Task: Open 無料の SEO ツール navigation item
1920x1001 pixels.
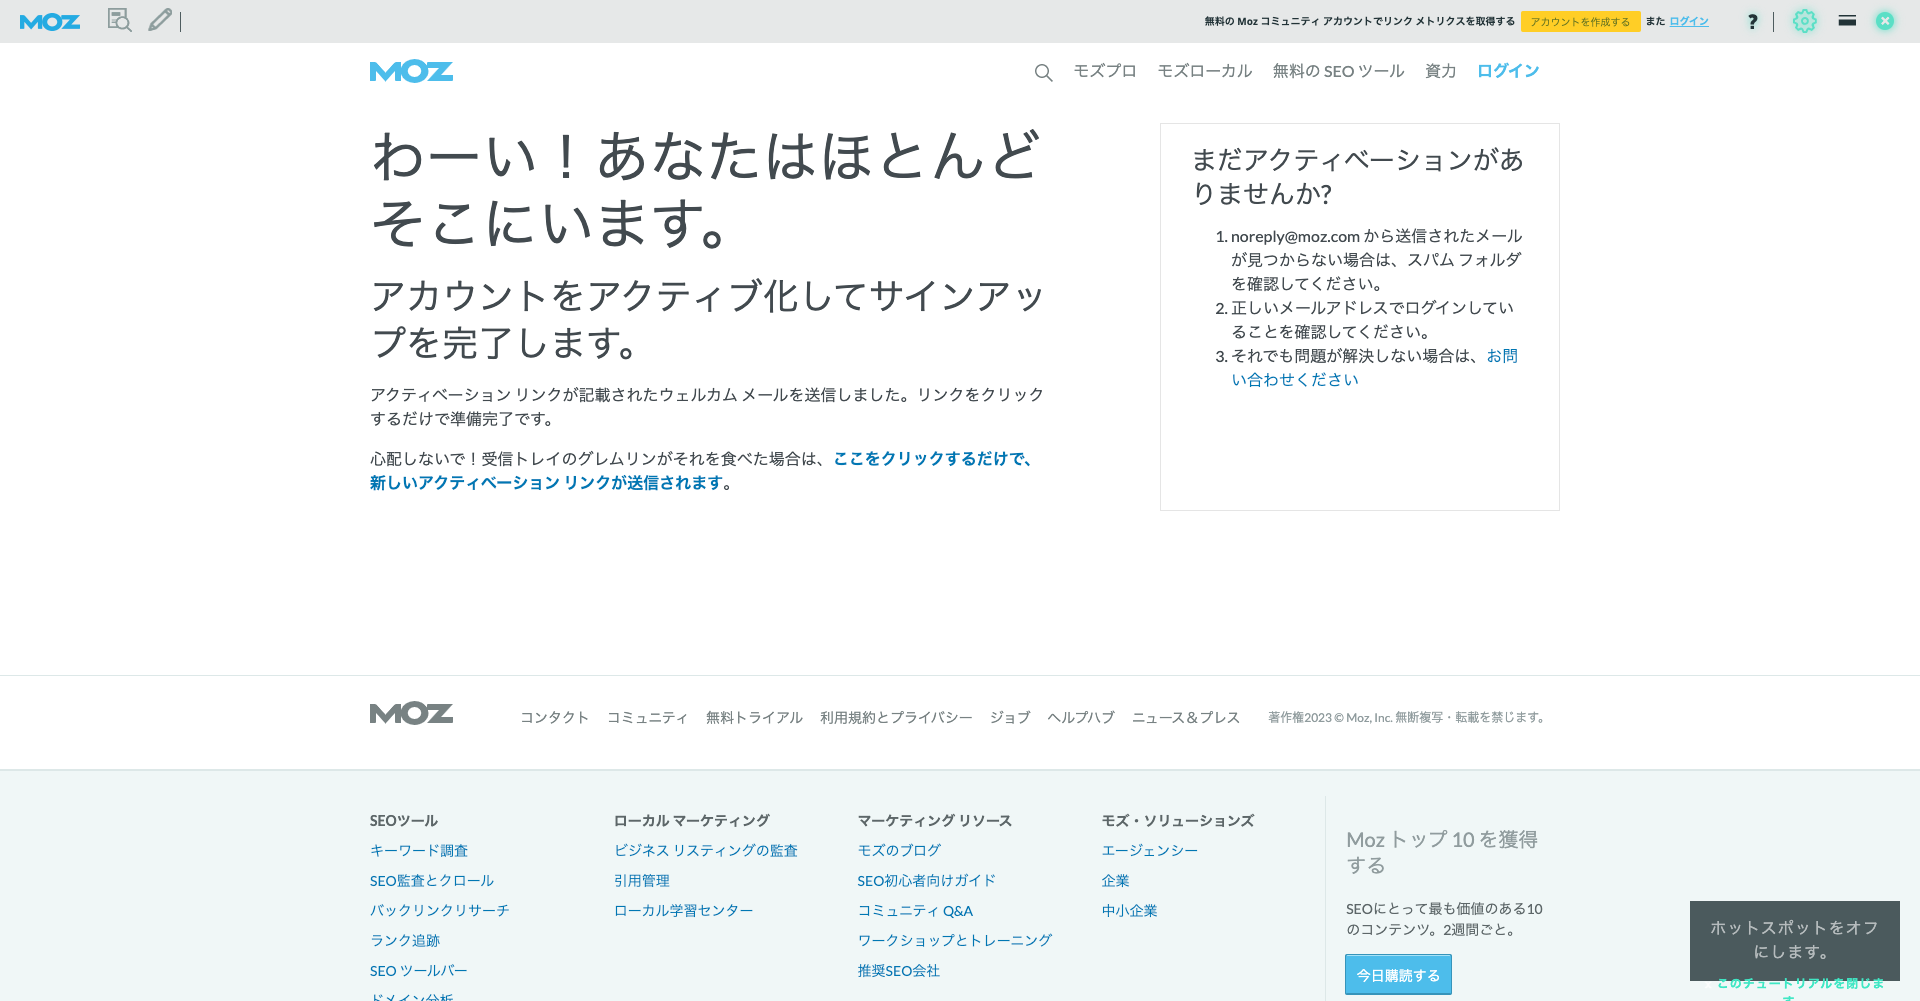Action: click(1338, 71)
